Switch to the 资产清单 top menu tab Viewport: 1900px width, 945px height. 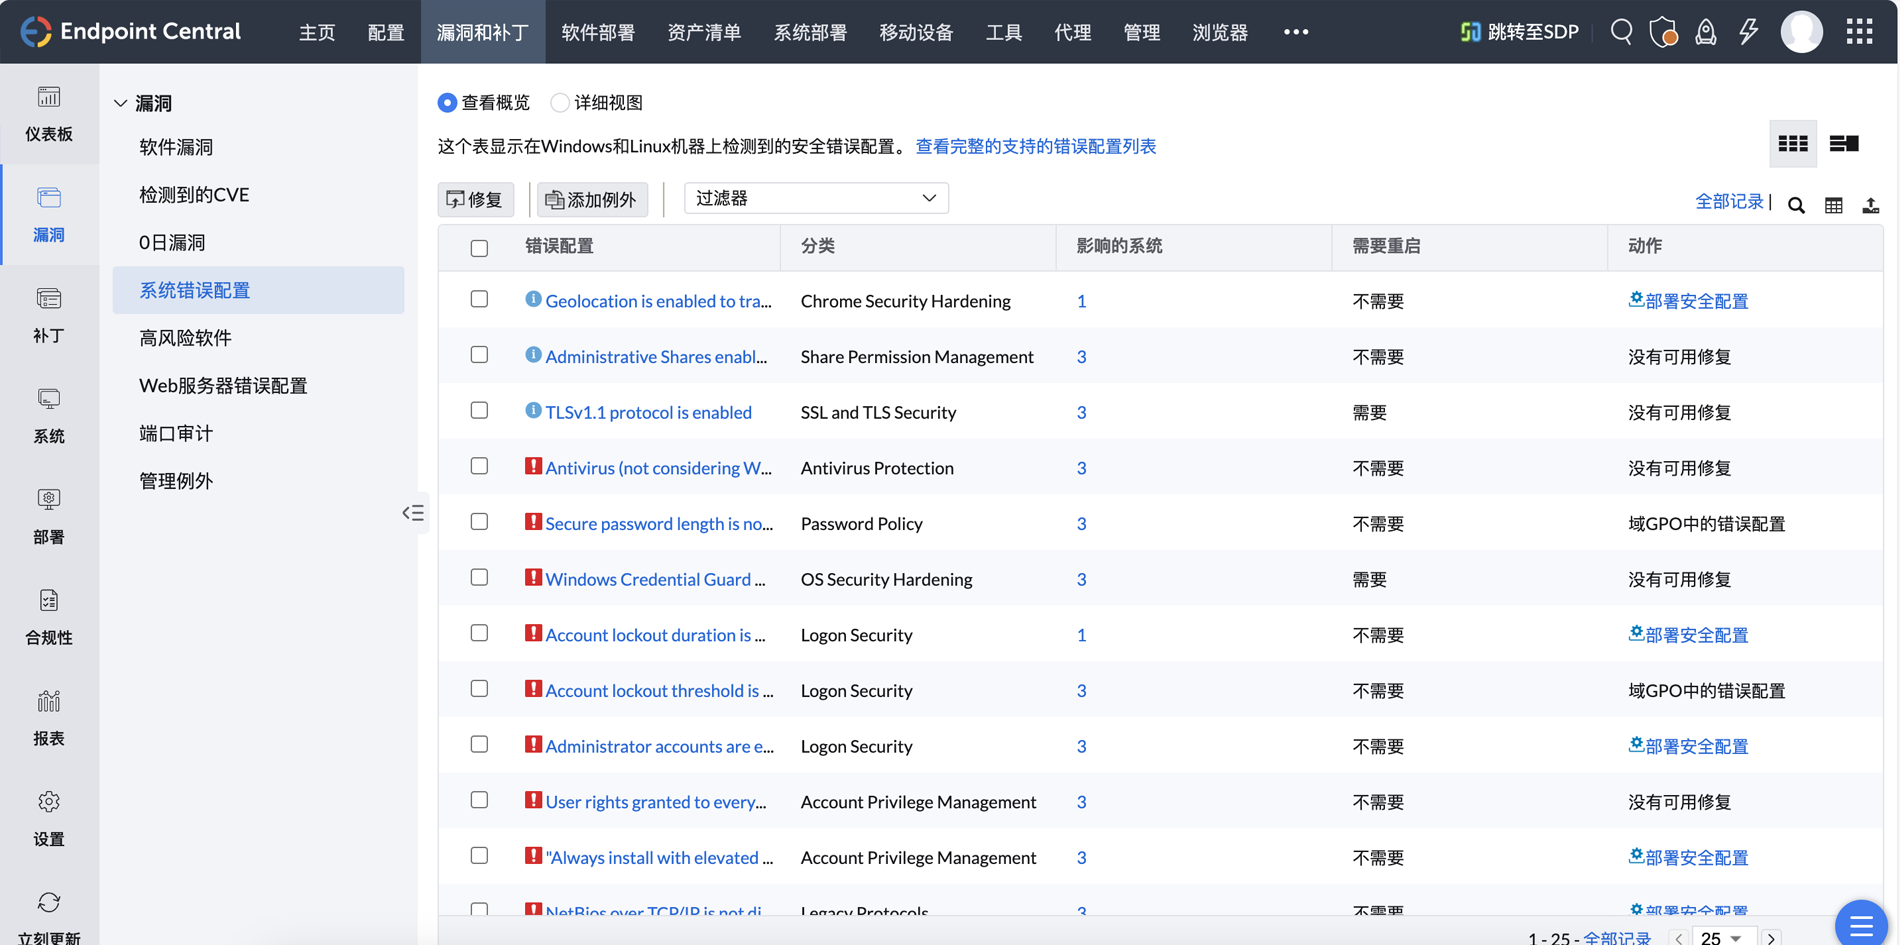pos(703,32)
